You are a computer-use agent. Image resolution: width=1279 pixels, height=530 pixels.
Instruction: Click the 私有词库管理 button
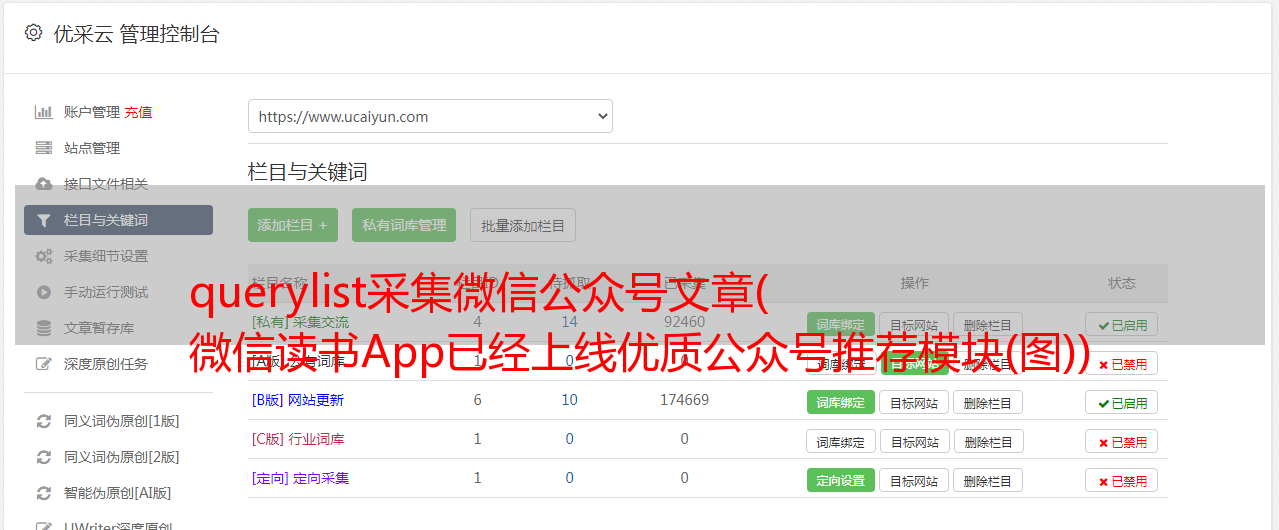404,225
